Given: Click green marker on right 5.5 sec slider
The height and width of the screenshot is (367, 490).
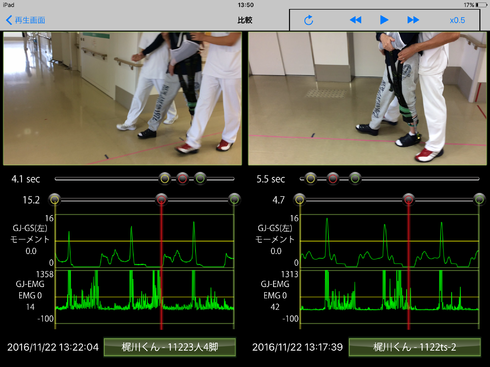Looking at the screenshot, I should (x=355, y=179).
